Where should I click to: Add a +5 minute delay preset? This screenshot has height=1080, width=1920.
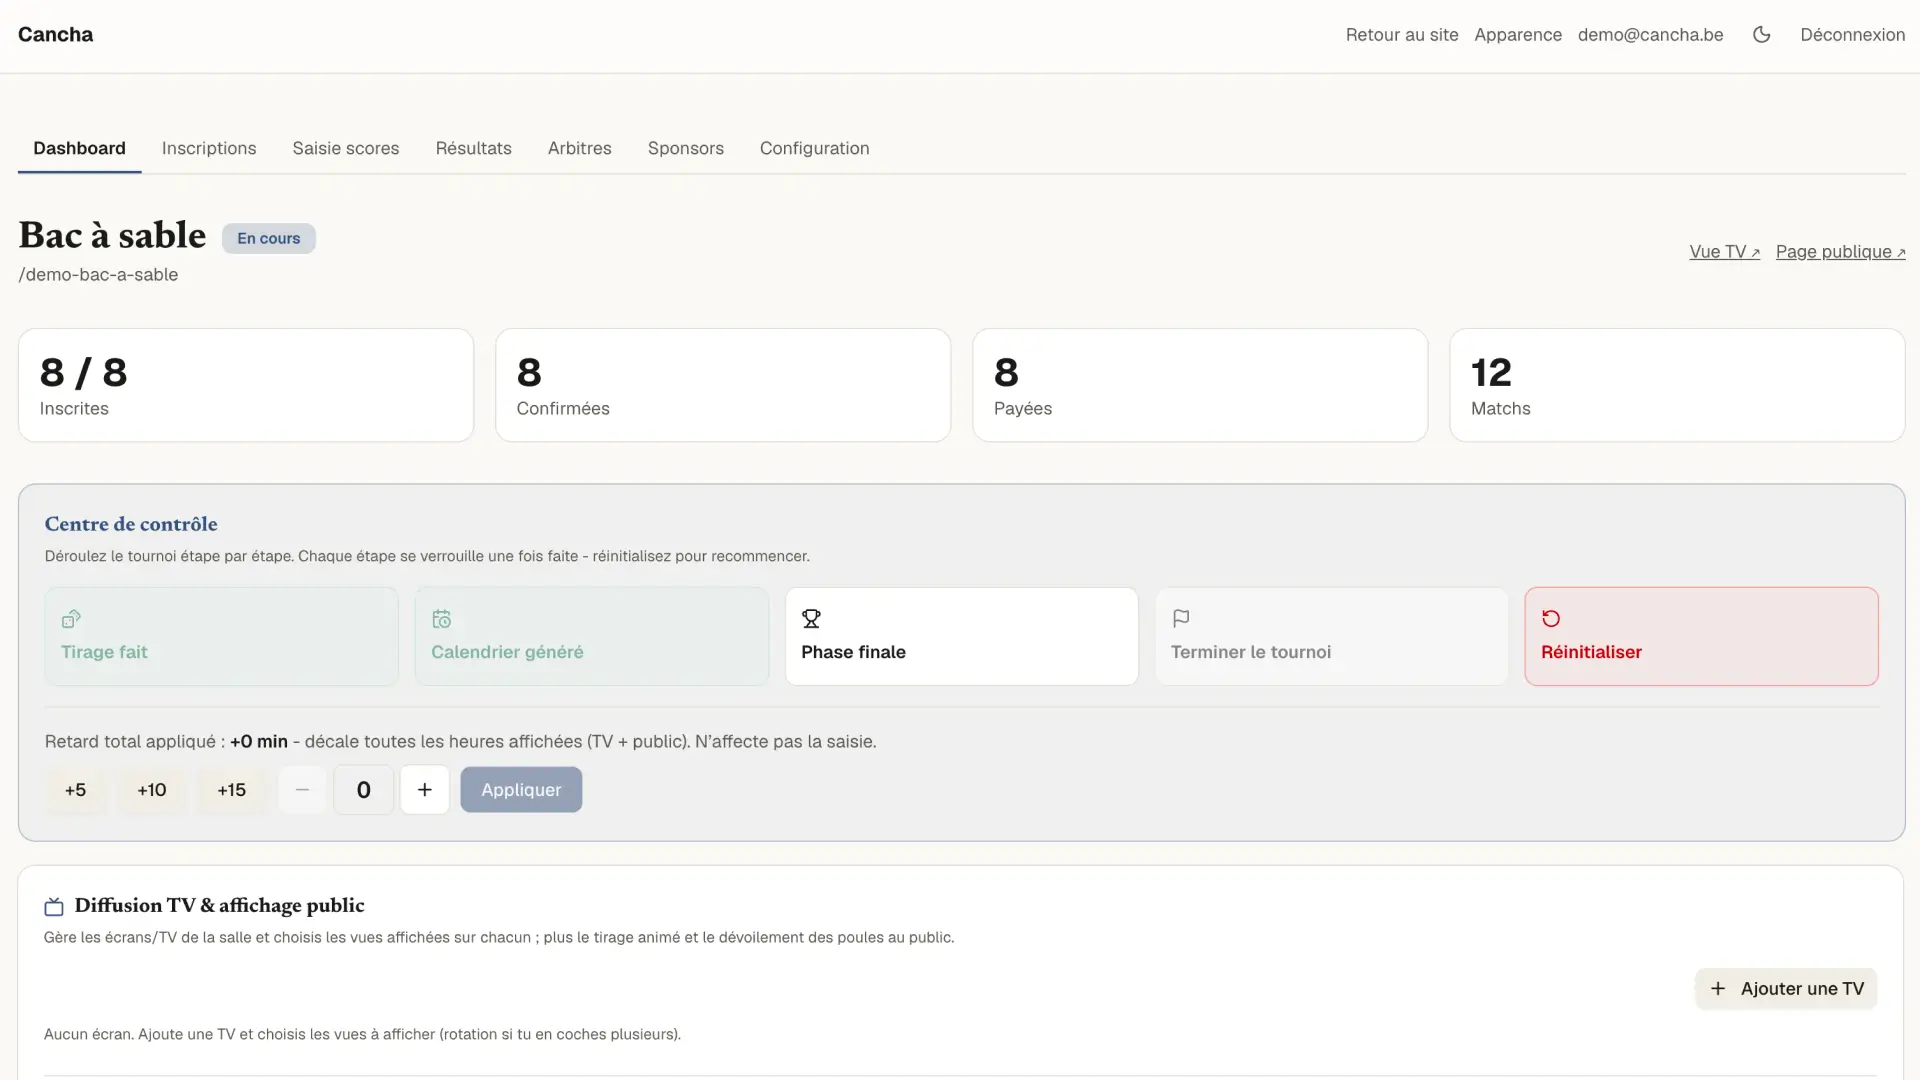(75, 790)
